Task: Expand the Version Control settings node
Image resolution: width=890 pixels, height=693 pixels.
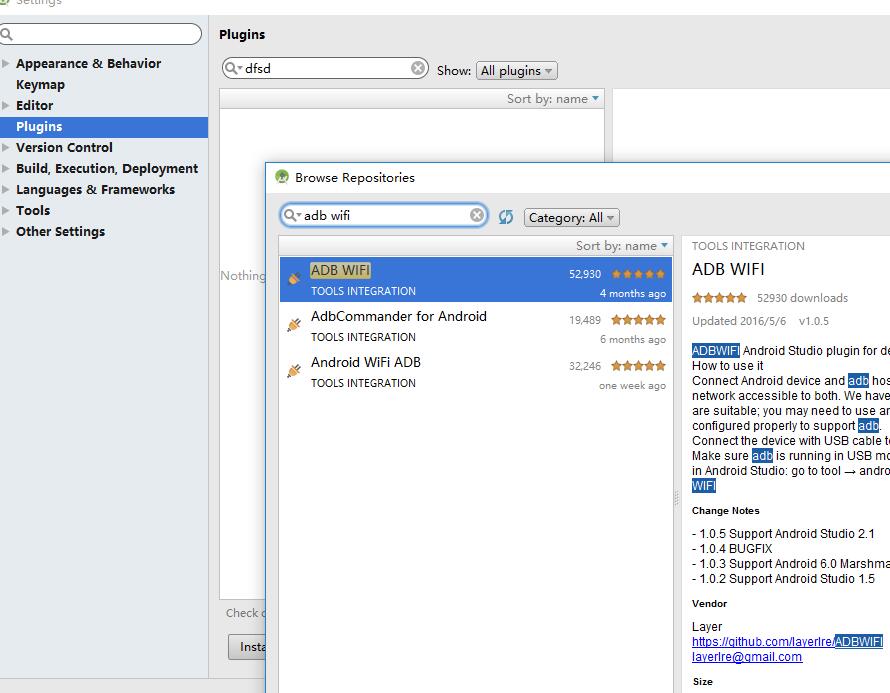Action: [x=6, y=147]
